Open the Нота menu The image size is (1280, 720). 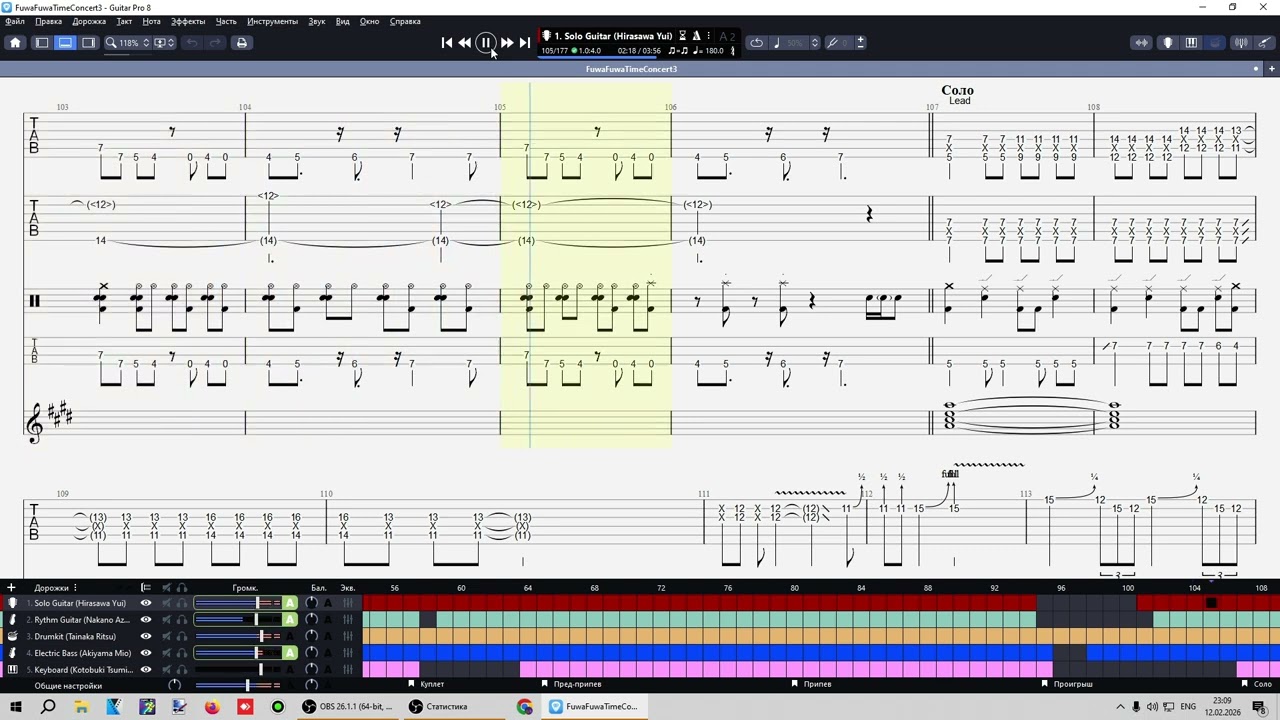151,21
